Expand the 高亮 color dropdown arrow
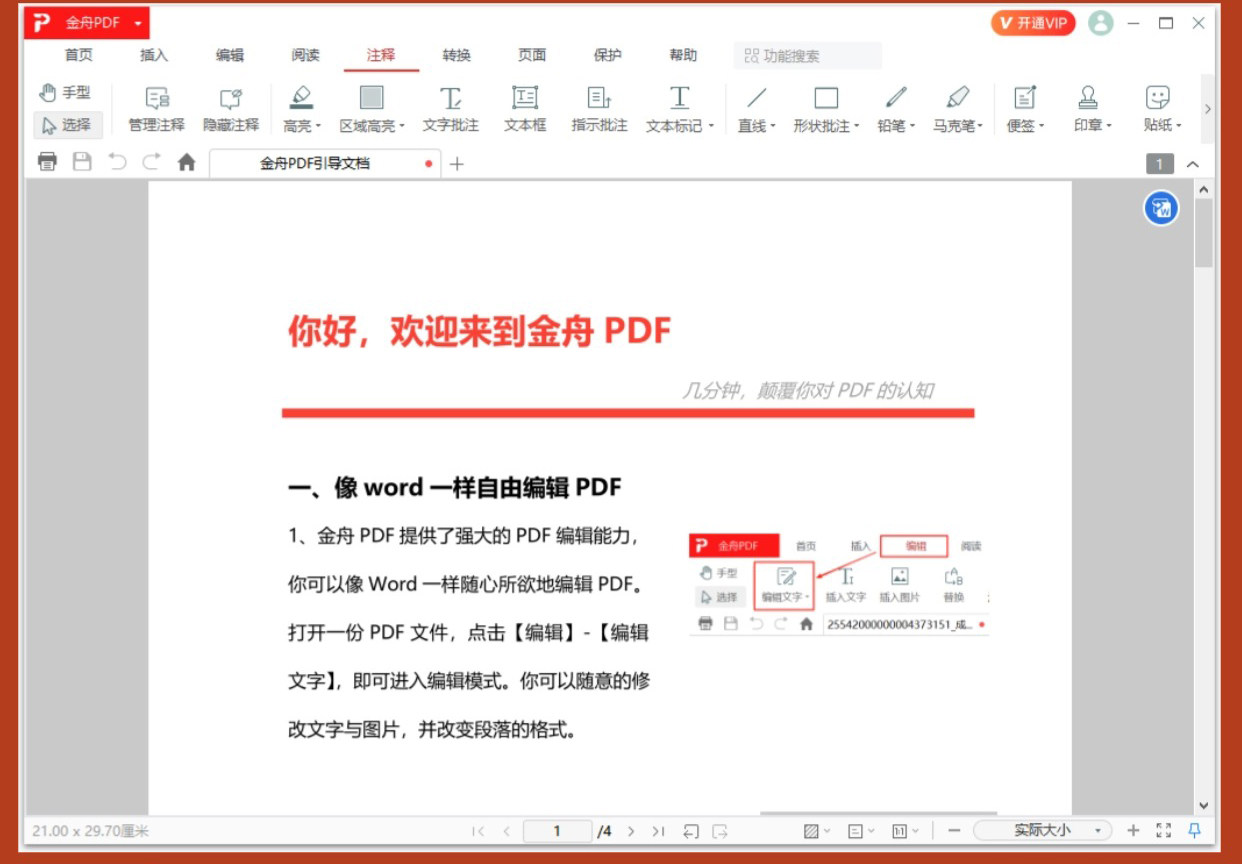The height and width of the screenshot is (864, 1242). click(x=318, y=127)
